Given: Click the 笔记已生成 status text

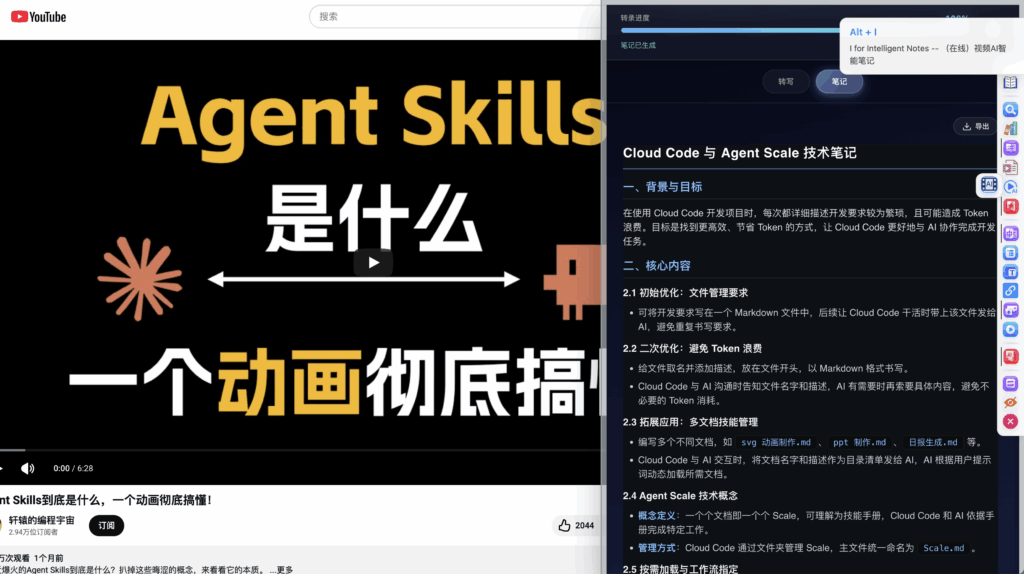Looking at the screenshot, I should tap(638, 46).
